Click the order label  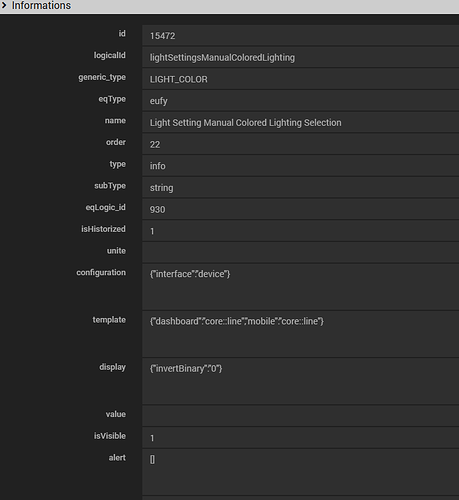coord(116,142)
